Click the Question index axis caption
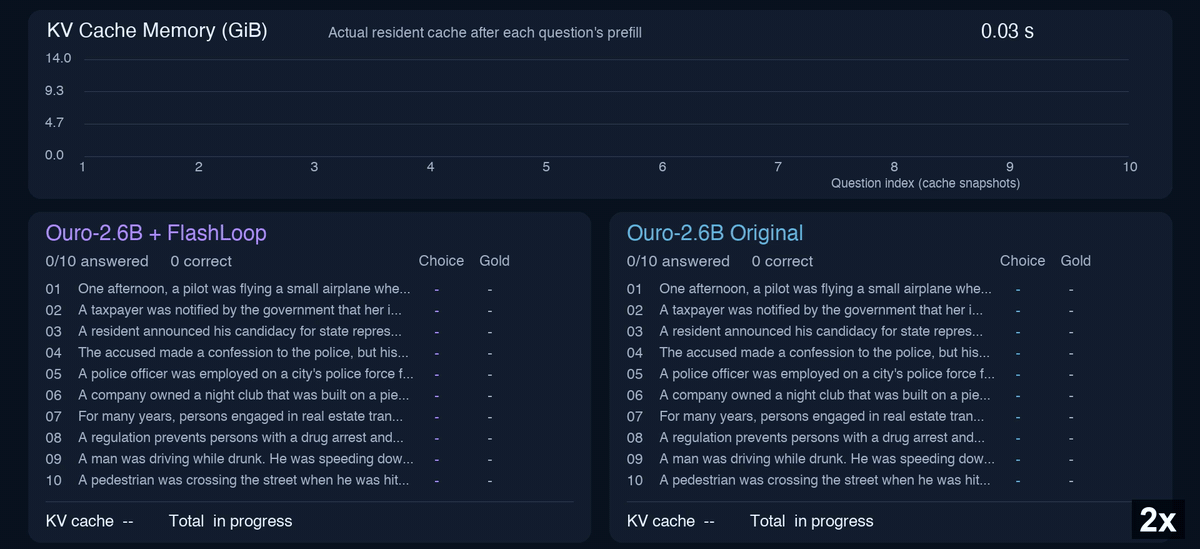The height and width of the screenshot is (549, 1200). click(x=925, y=184)
